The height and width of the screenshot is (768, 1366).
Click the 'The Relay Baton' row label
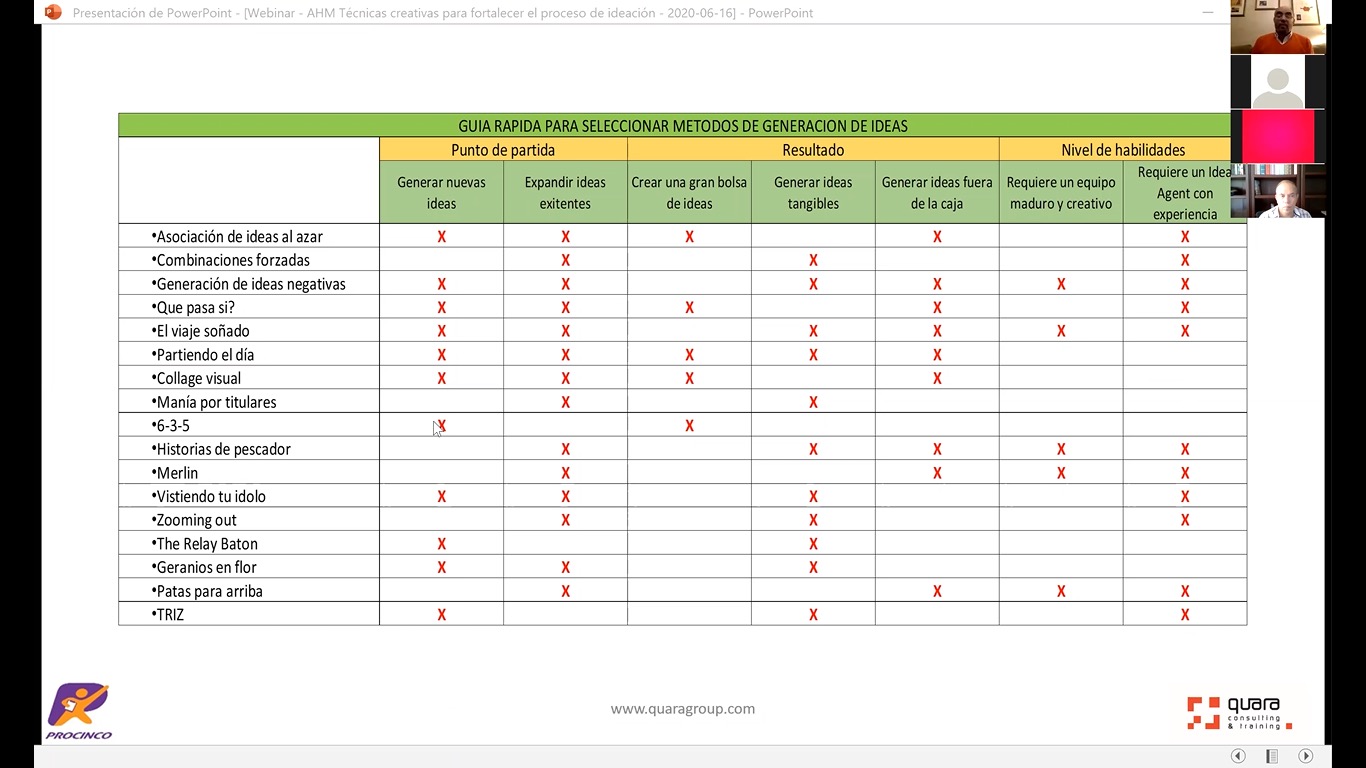[205, 544]
